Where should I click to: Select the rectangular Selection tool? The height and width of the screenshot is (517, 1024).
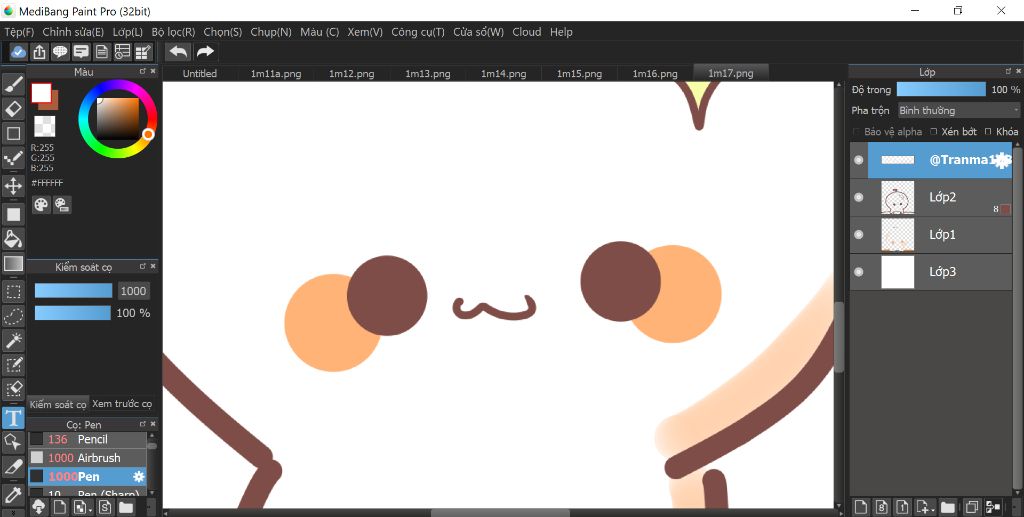13,291
